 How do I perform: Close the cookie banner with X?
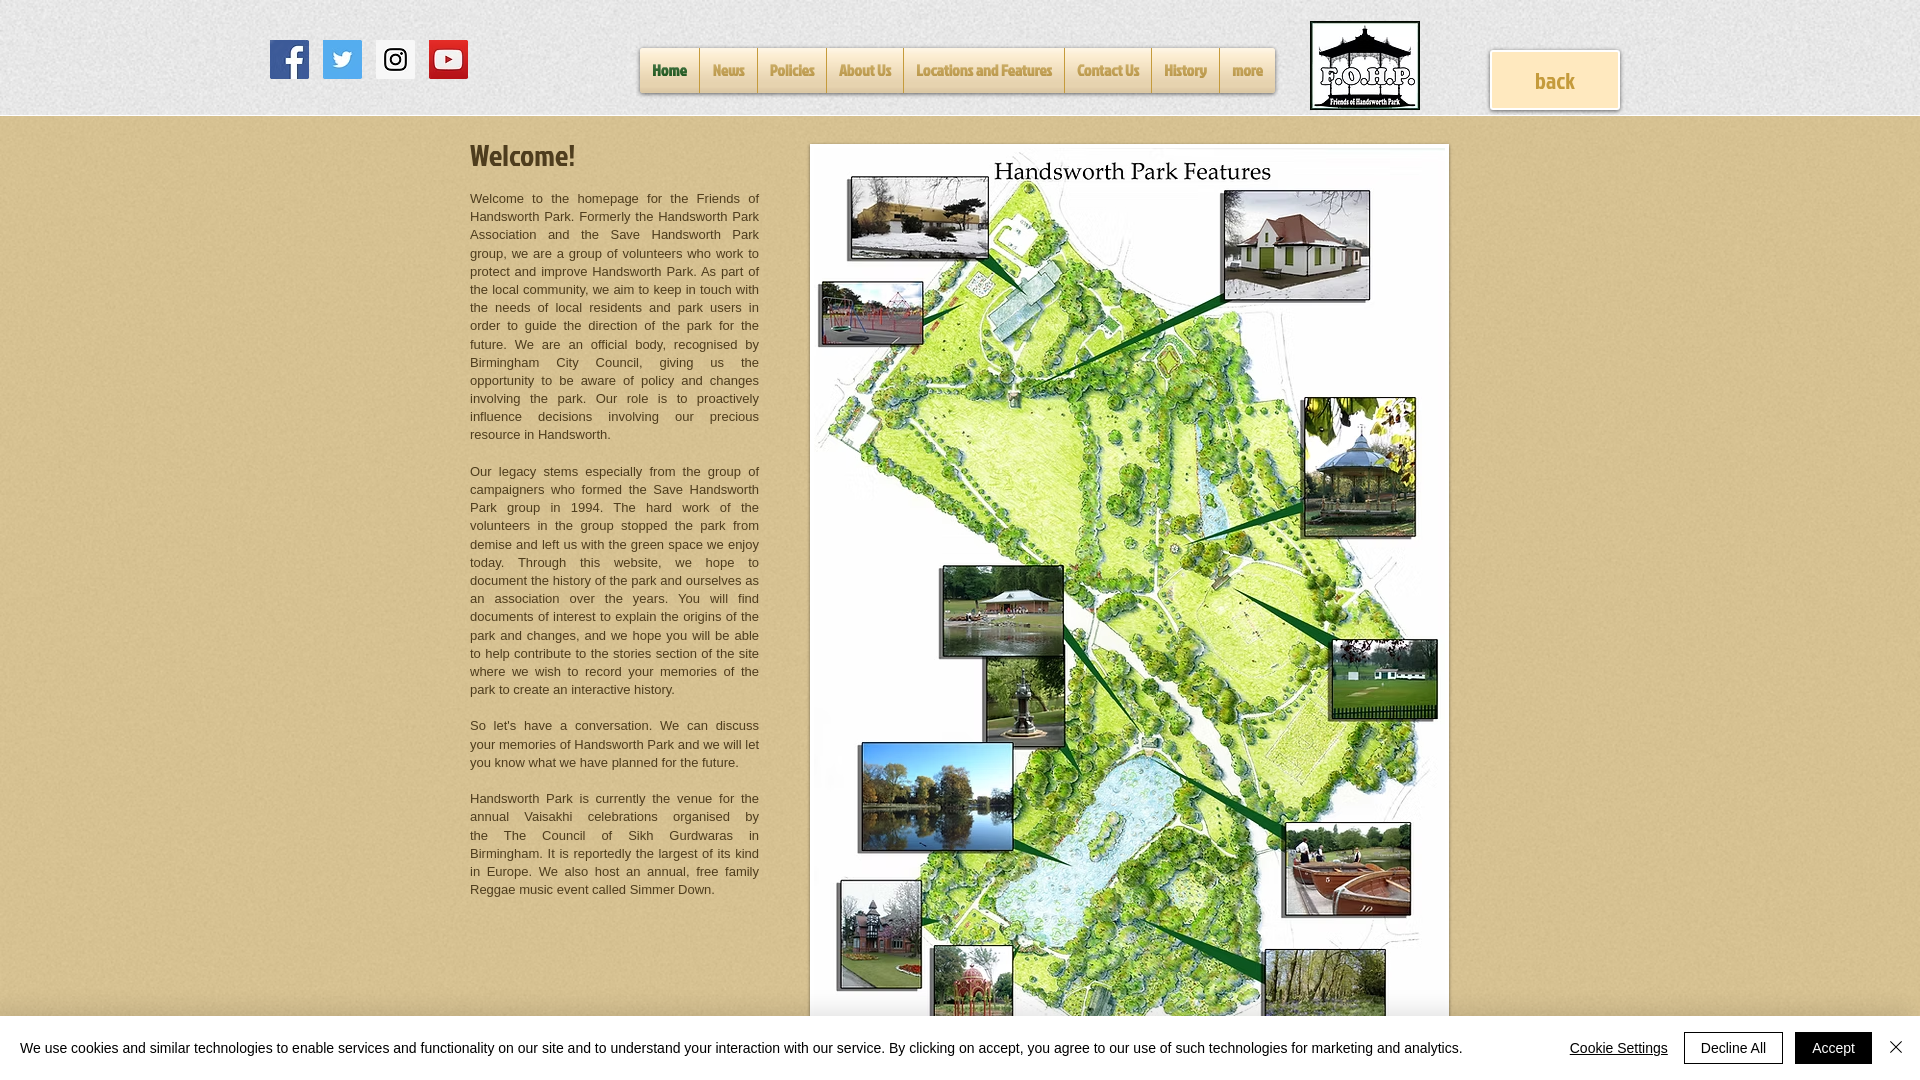[x=1895, y=1047]
